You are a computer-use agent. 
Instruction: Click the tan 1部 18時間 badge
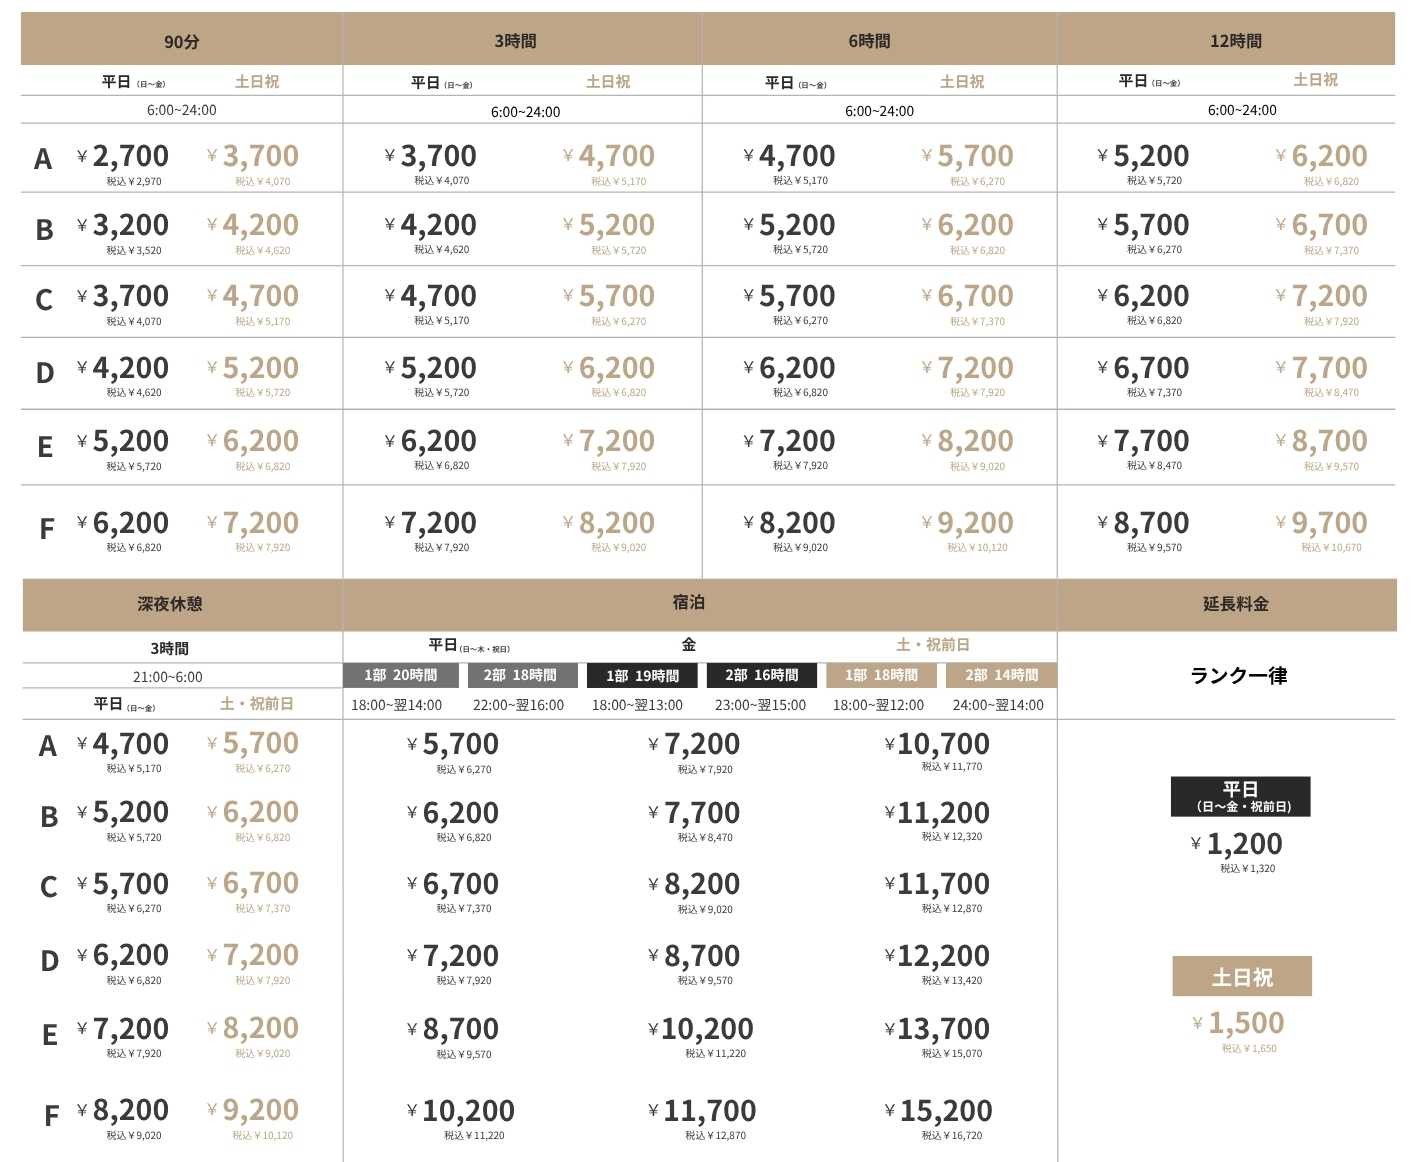click(881, 675)
